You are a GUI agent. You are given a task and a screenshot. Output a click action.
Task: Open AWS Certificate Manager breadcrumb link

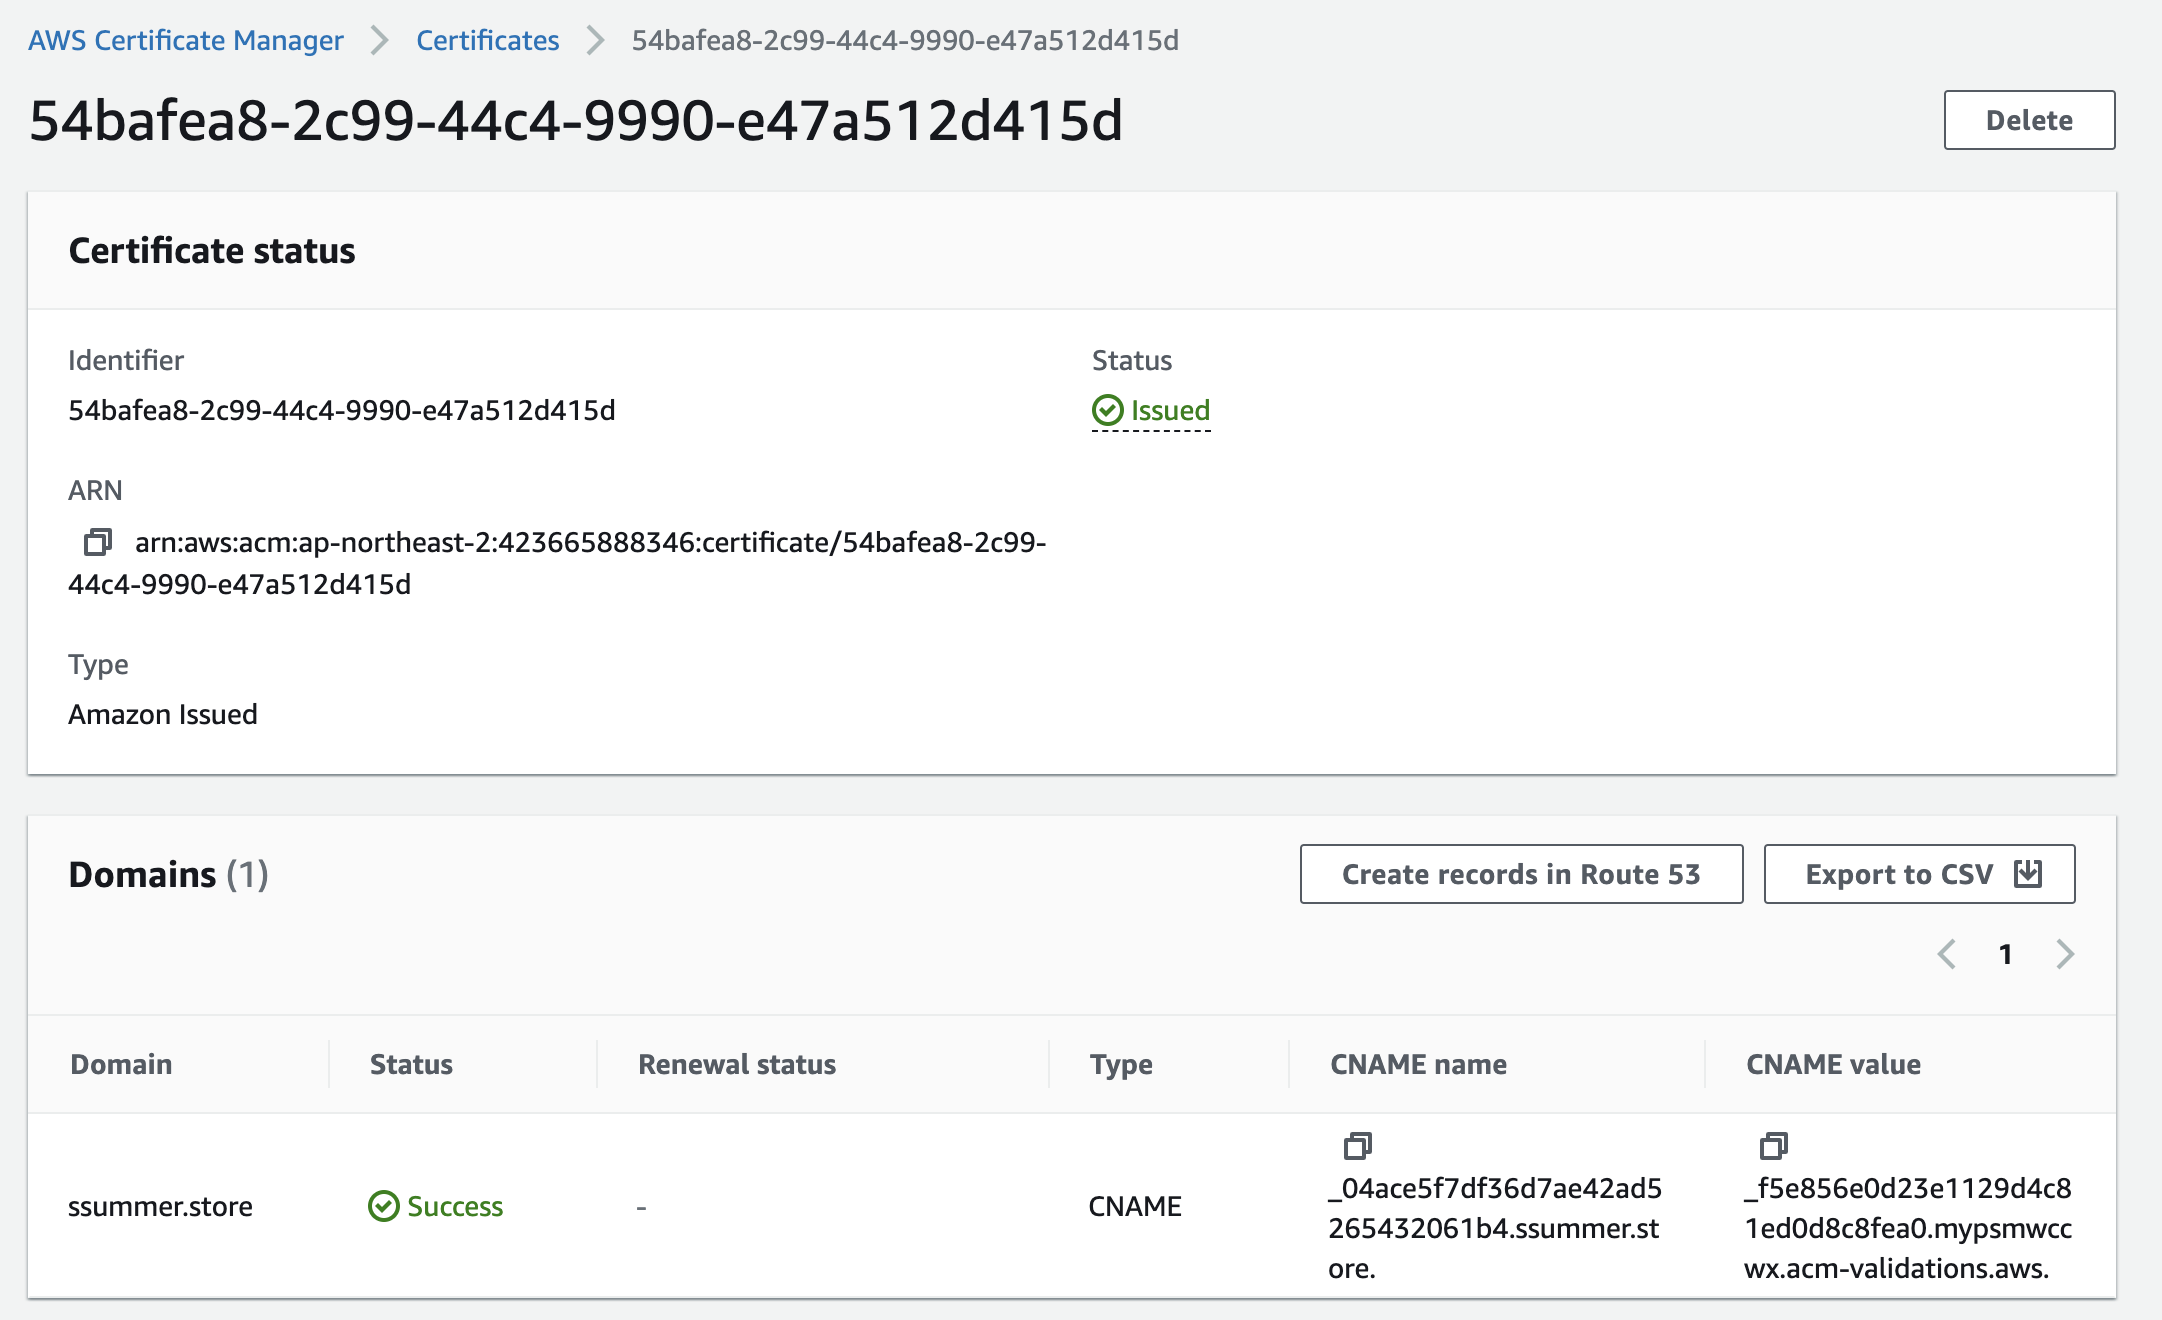186,40
